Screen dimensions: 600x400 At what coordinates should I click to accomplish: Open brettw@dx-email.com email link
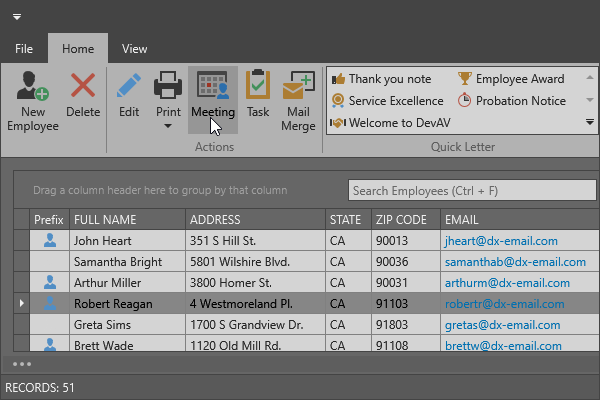tap(503, 345)
